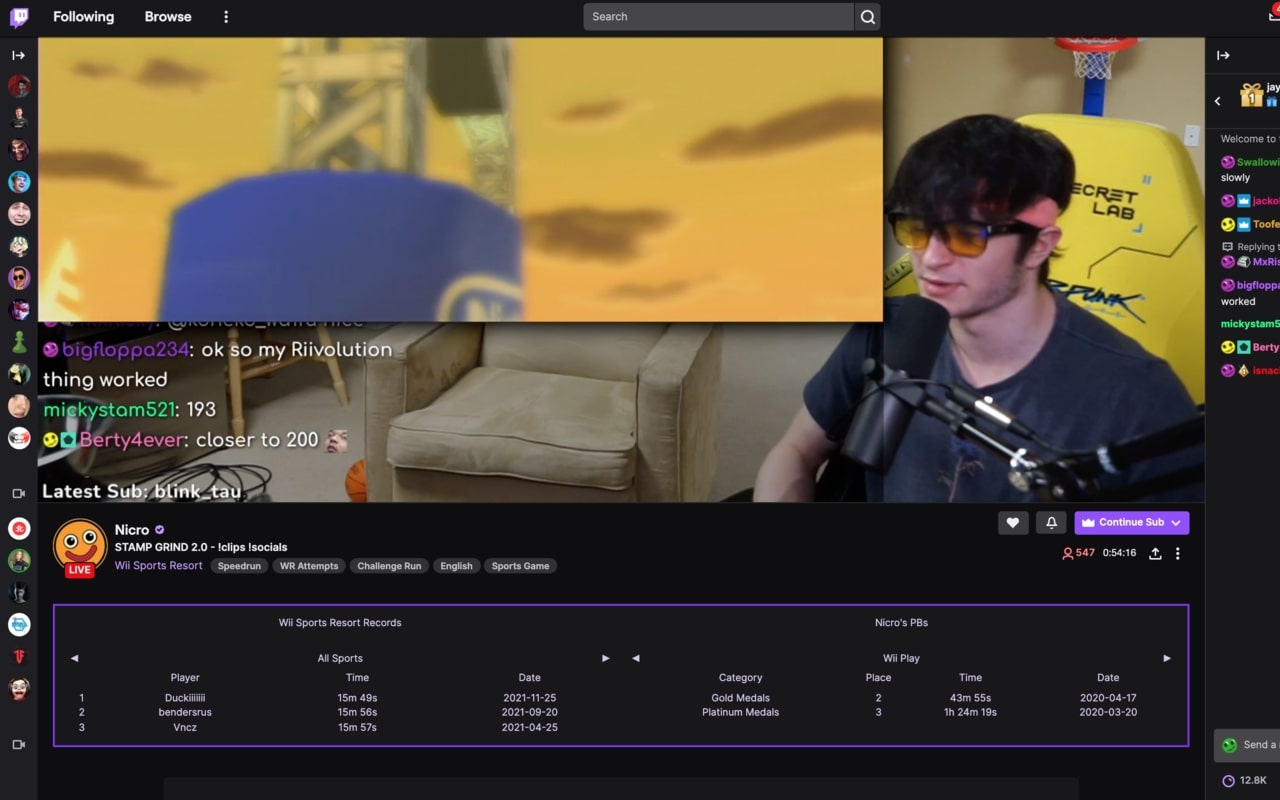Image resolution: width=1280 pixels, height=800 pixels.
Task: Open the first followed channel avatar in sidebar
Action: coord(19,86)
